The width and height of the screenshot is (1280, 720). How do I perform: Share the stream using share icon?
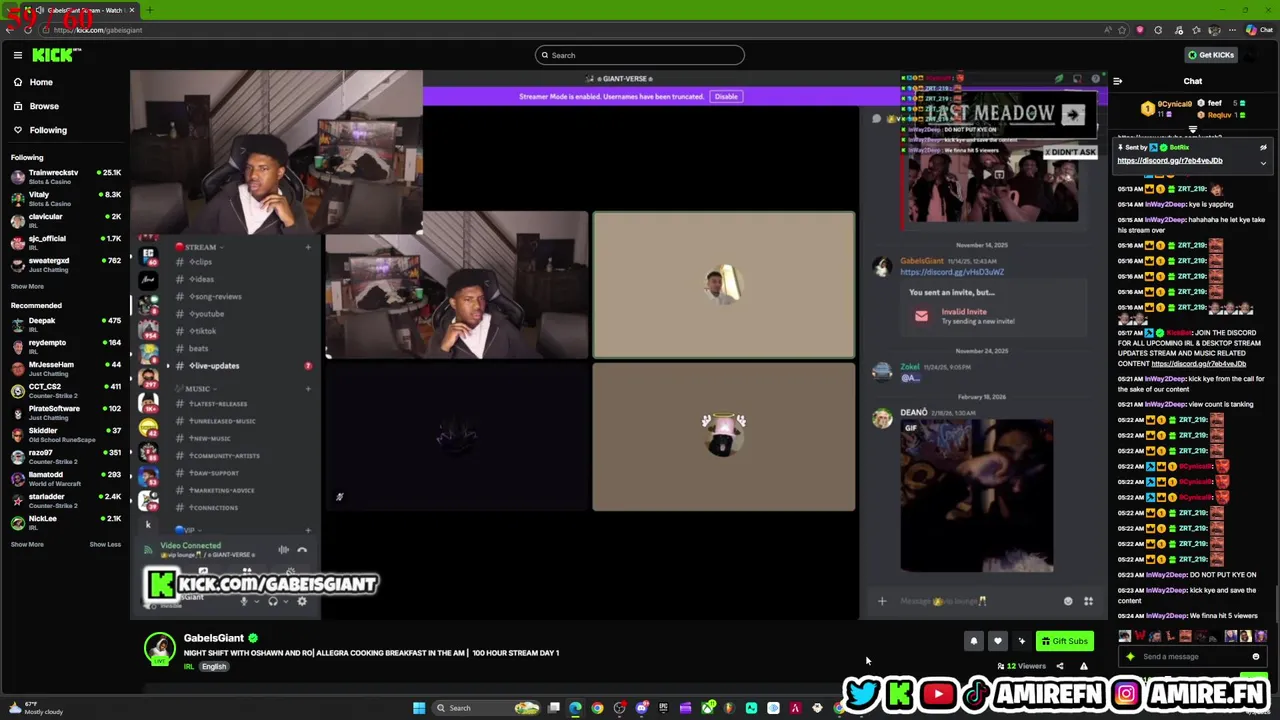[x=1060, y=666]
